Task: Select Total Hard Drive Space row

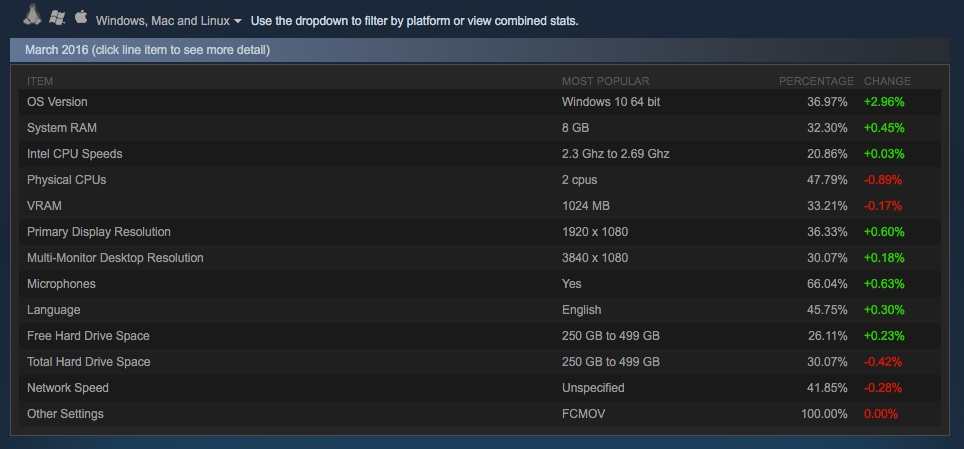Action: [480, 362]
